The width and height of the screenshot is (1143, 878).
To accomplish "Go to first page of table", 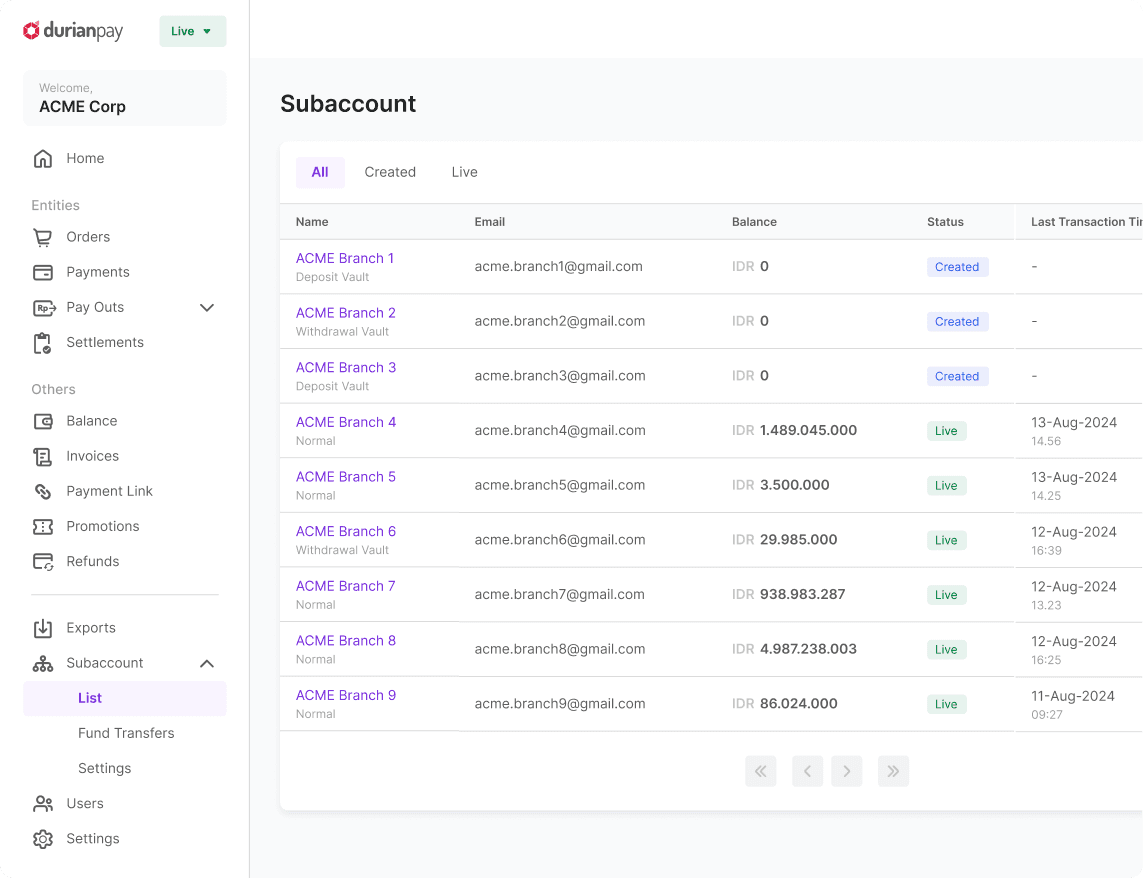I will point(760,771).
